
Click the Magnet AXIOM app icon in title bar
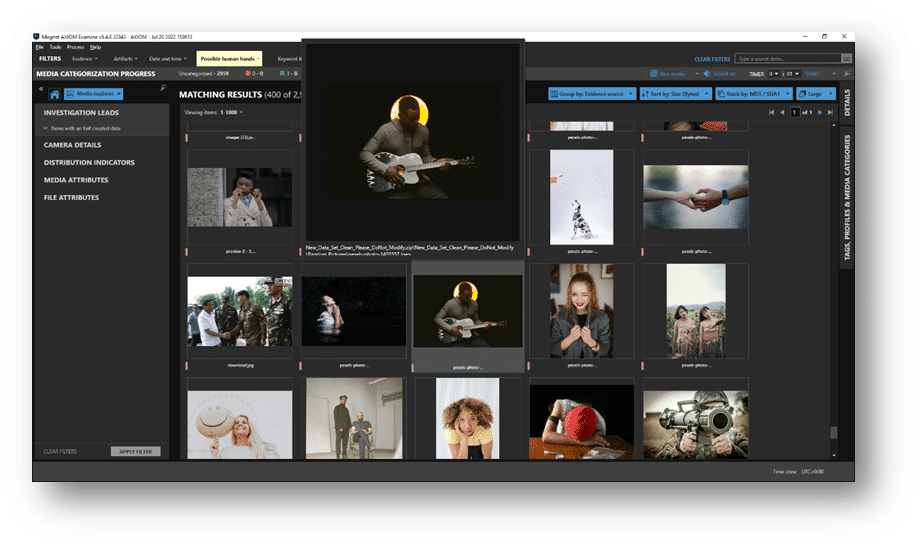pyautogui.click(x=36, y=36)
